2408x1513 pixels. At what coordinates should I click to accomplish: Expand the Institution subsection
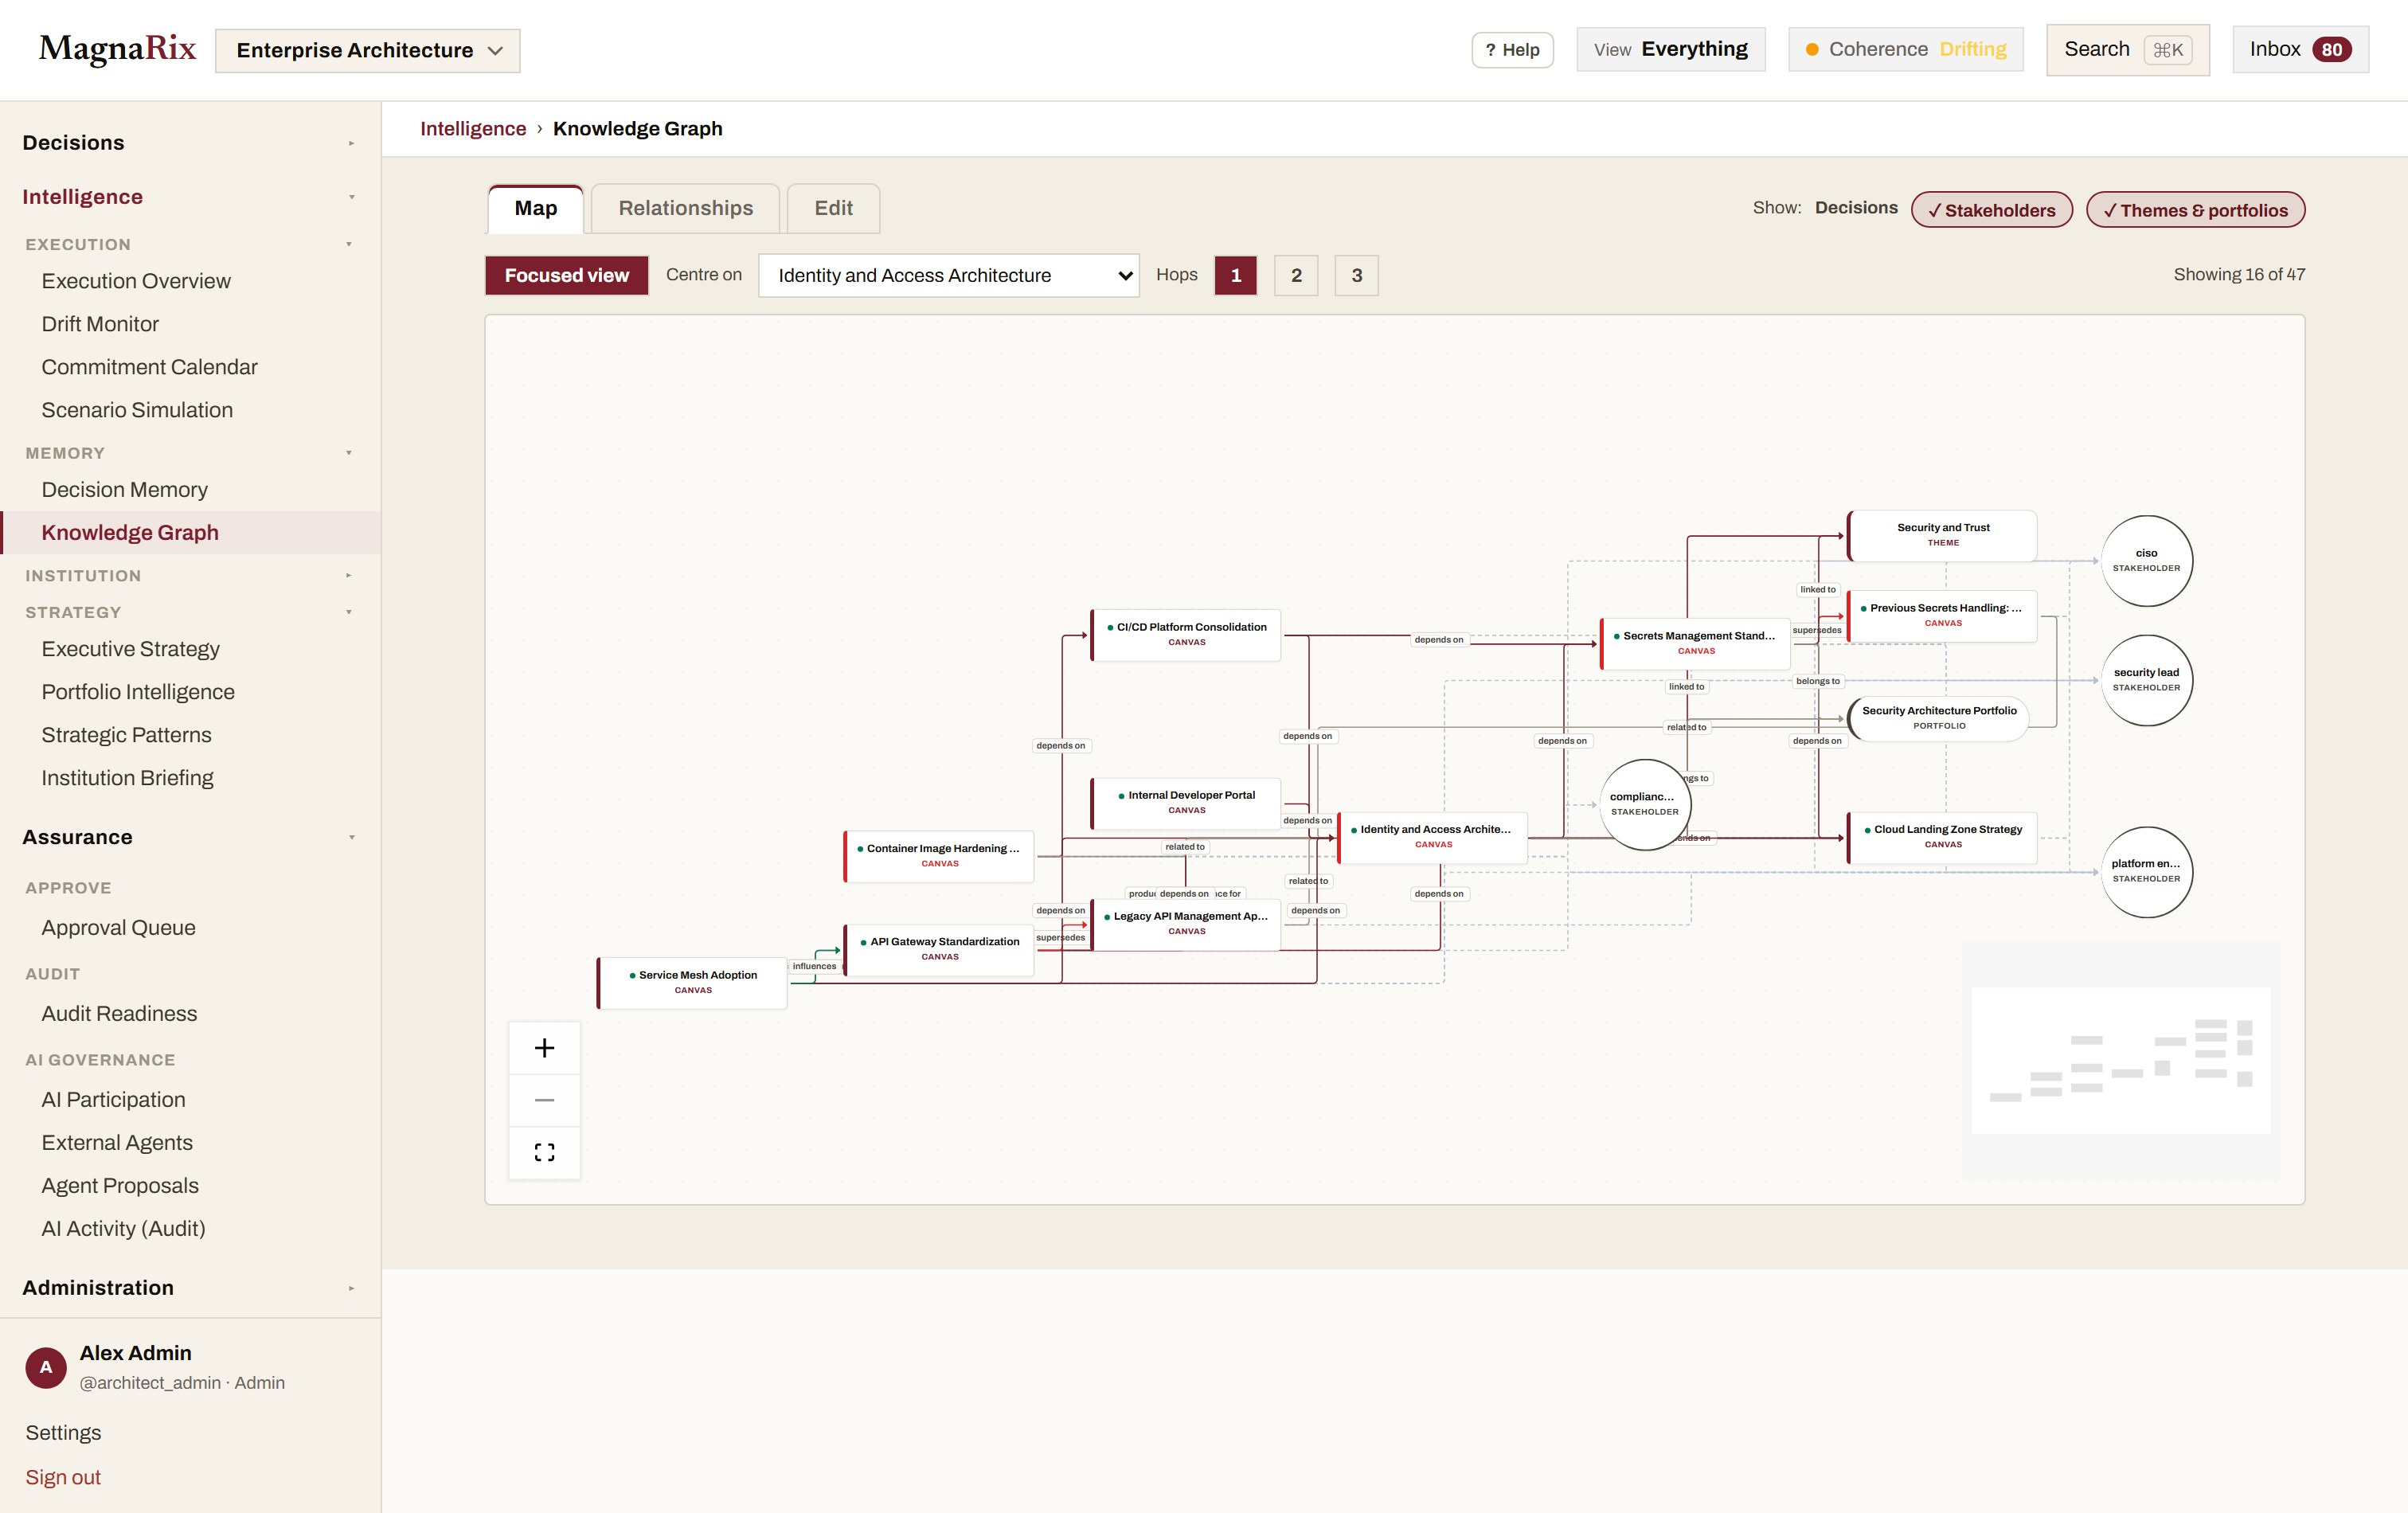pyautogui.click(x=190, y=575)
